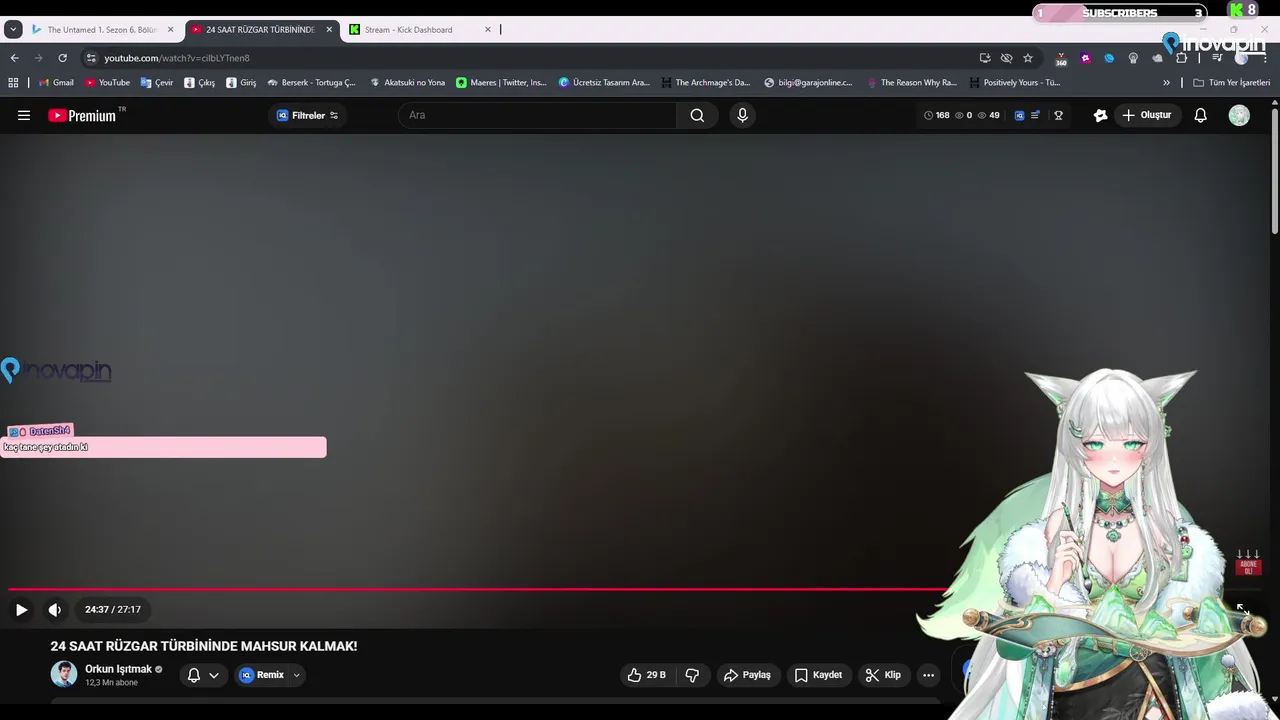Viewport: 1280px width, 720px height.
Task: Open the Chrome media control icon
Action: click(1217, 58)
